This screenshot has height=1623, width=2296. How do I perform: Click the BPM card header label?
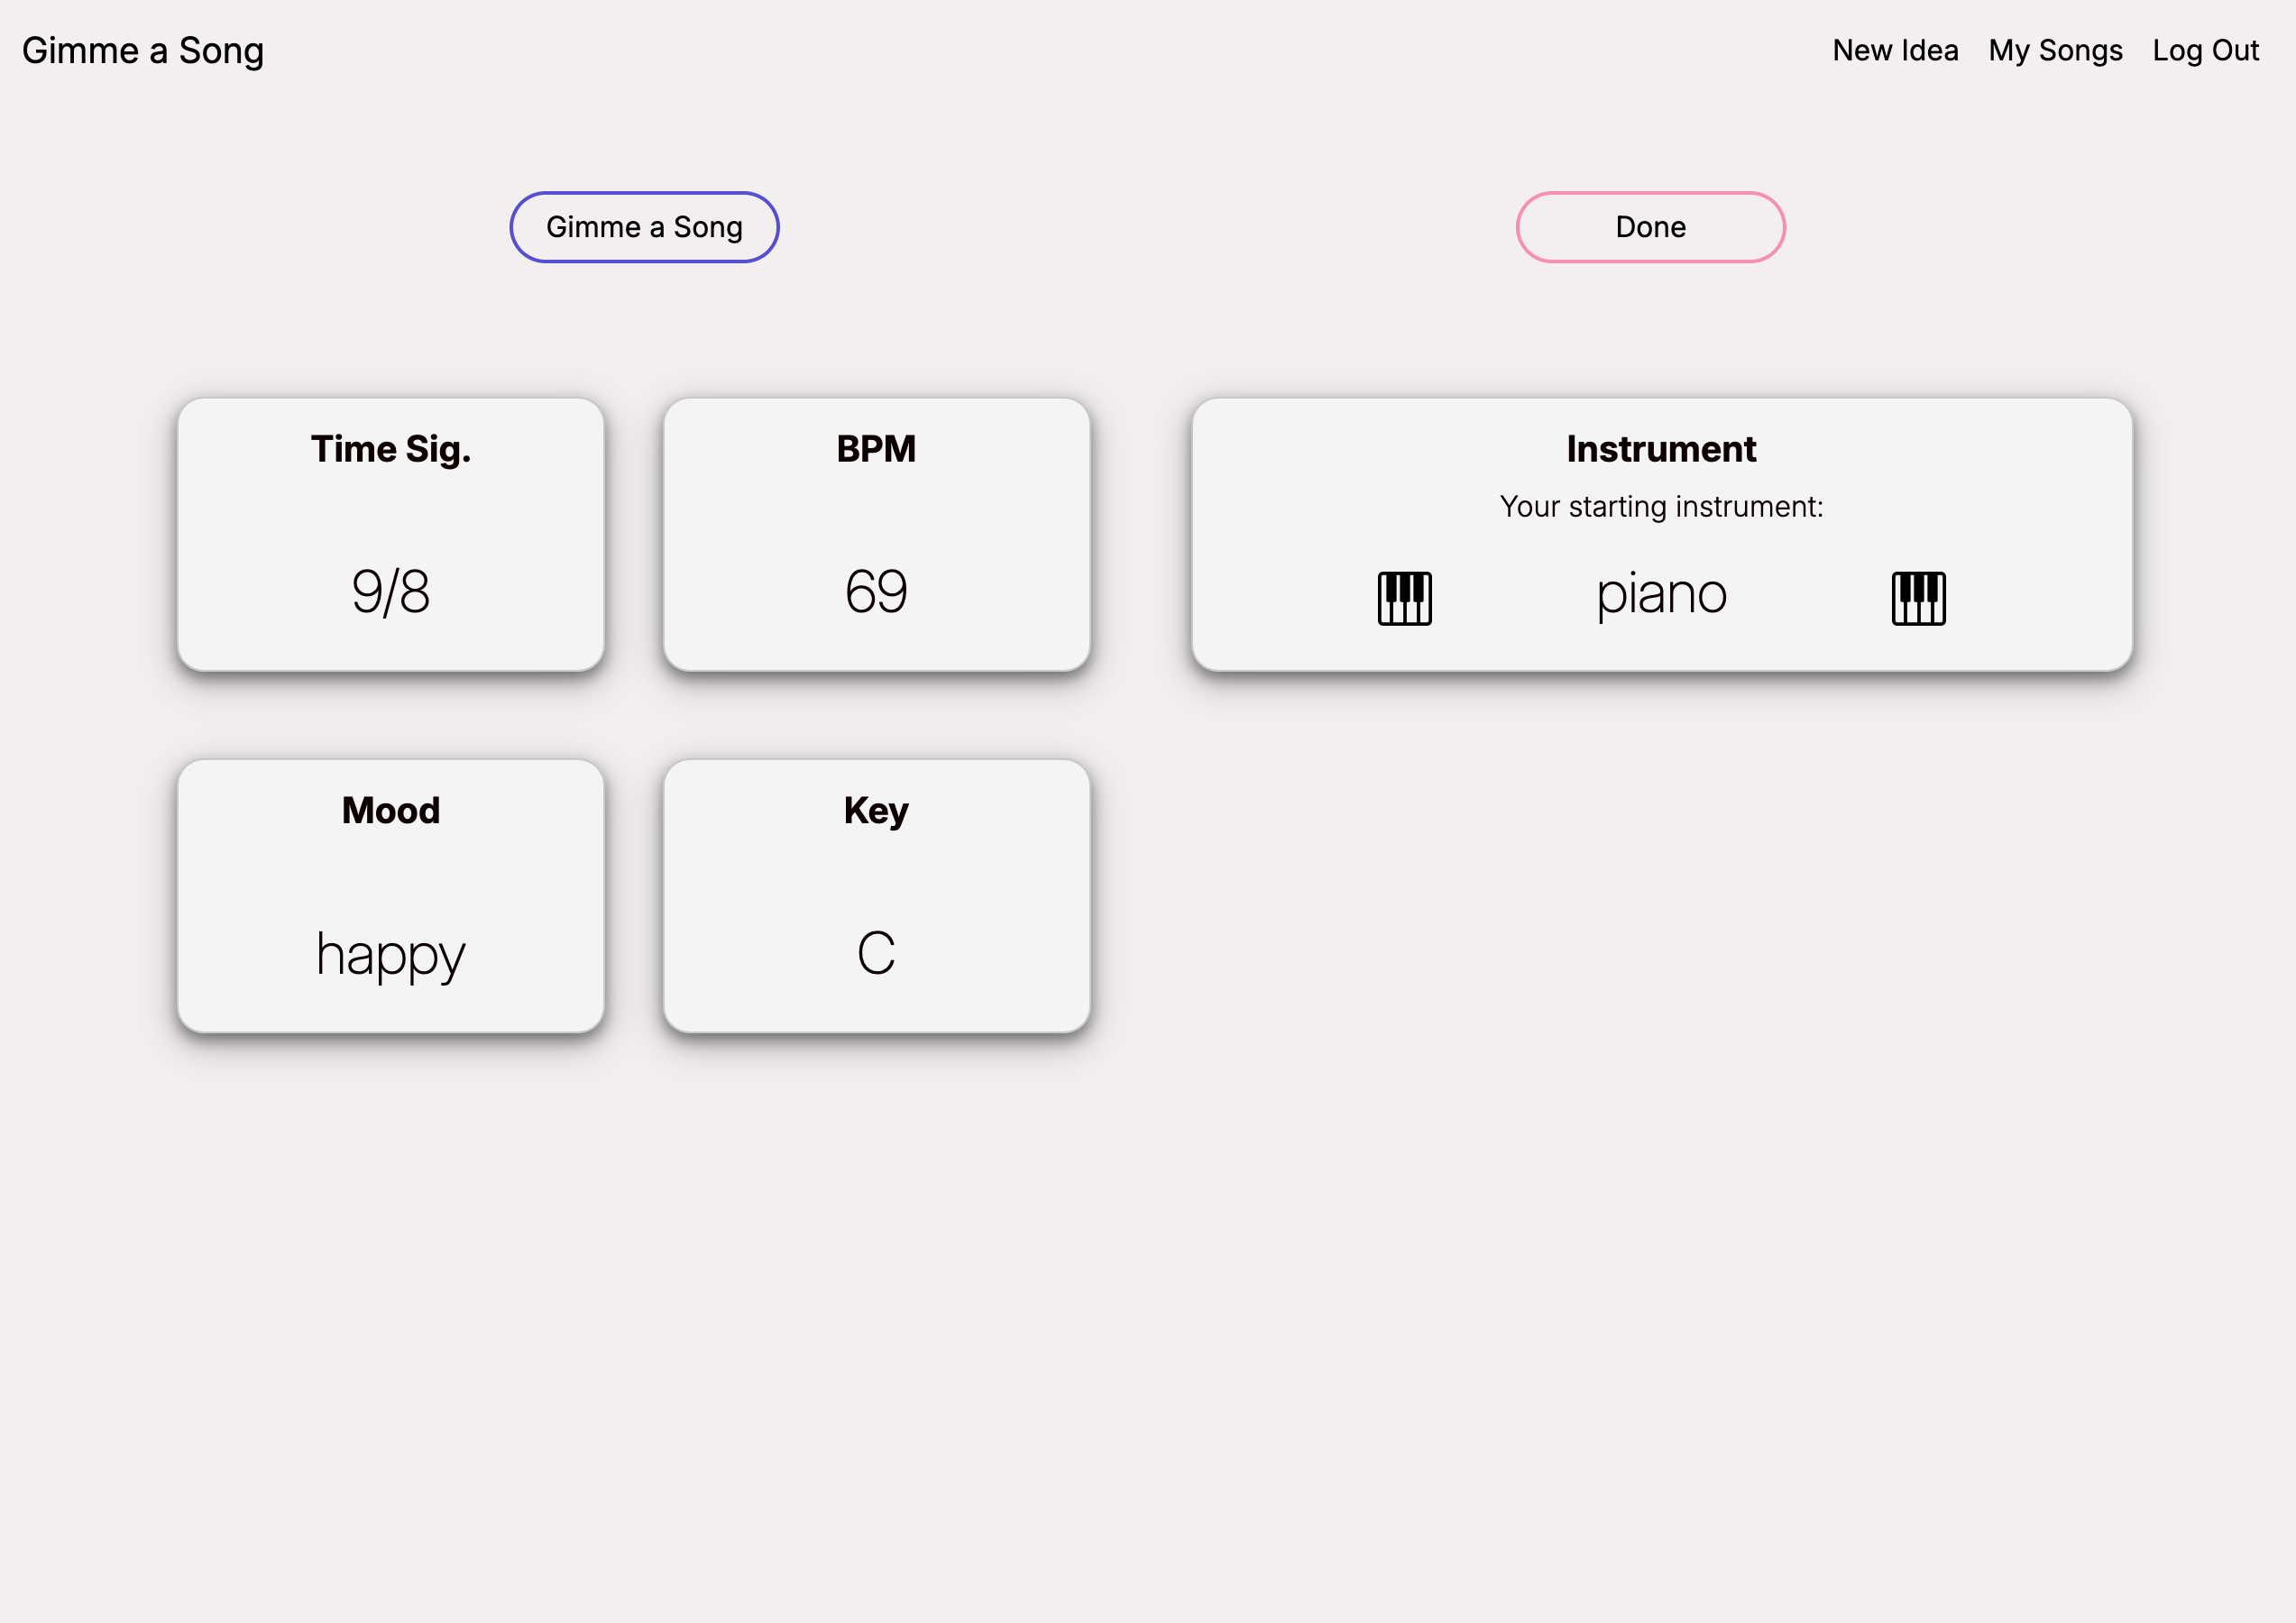pos(877,449)
